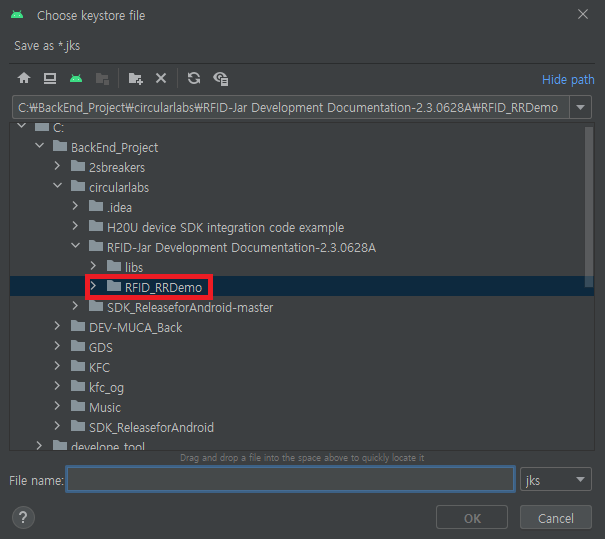This screenshot has width=605, height=539.
Task: Open the jks file type dropdown
Action: [x=555, y=479]
